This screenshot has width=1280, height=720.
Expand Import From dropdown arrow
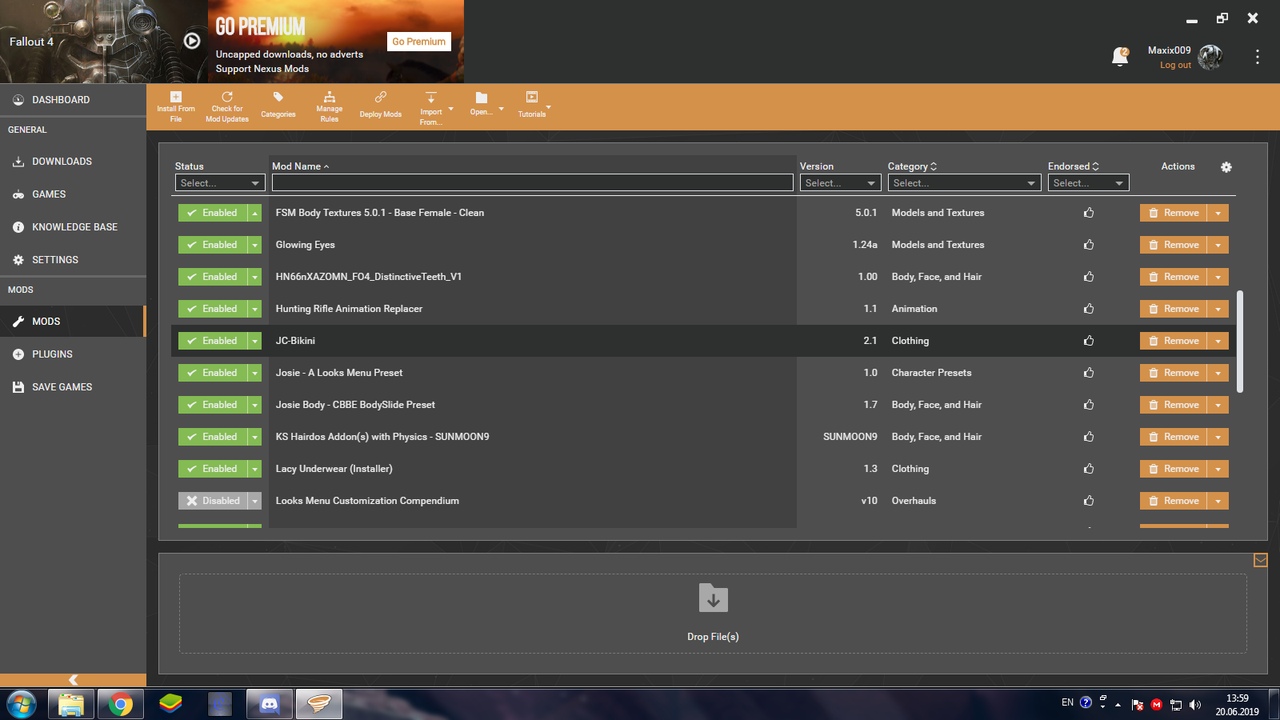(x=451, y=108)
